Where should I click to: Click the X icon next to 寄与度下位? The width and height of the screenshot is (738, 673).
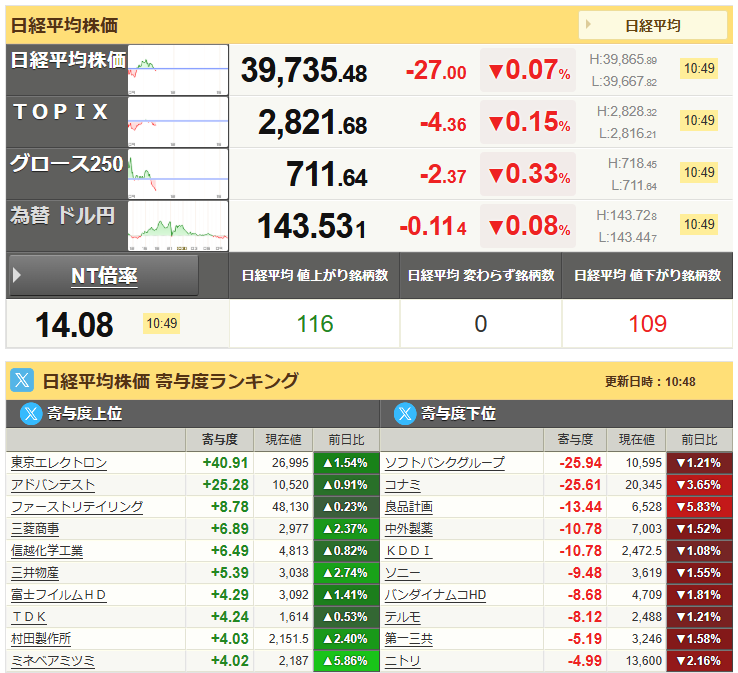click(x=405, y=414)
